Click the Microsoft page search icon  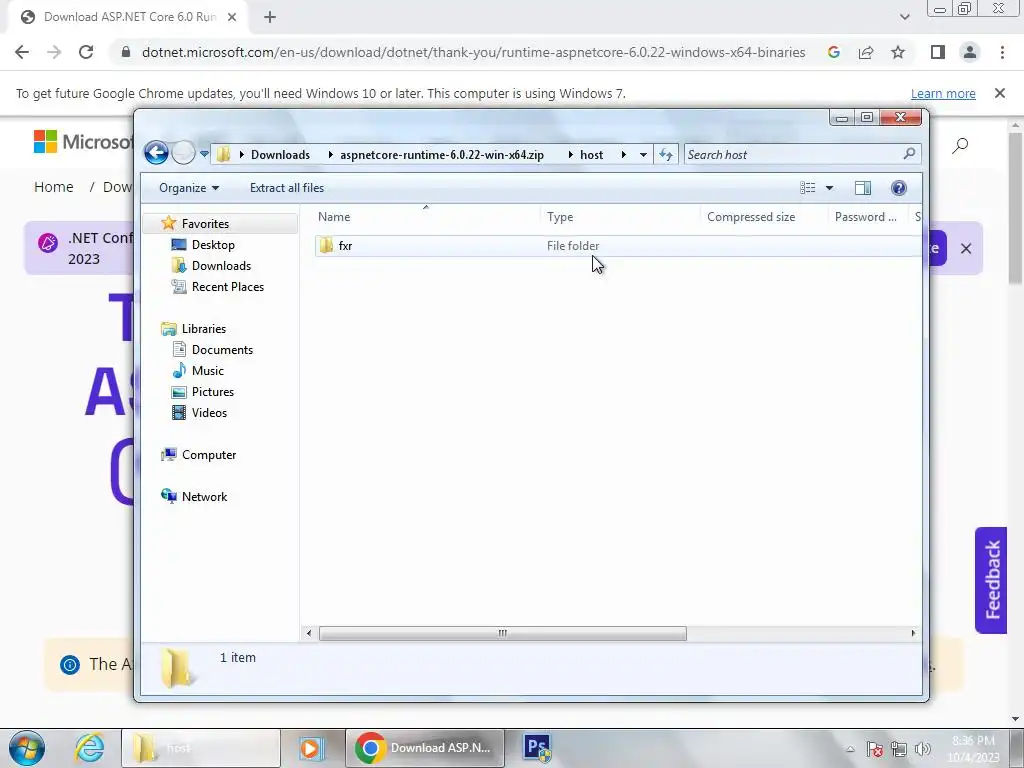[x=959, y=146]
